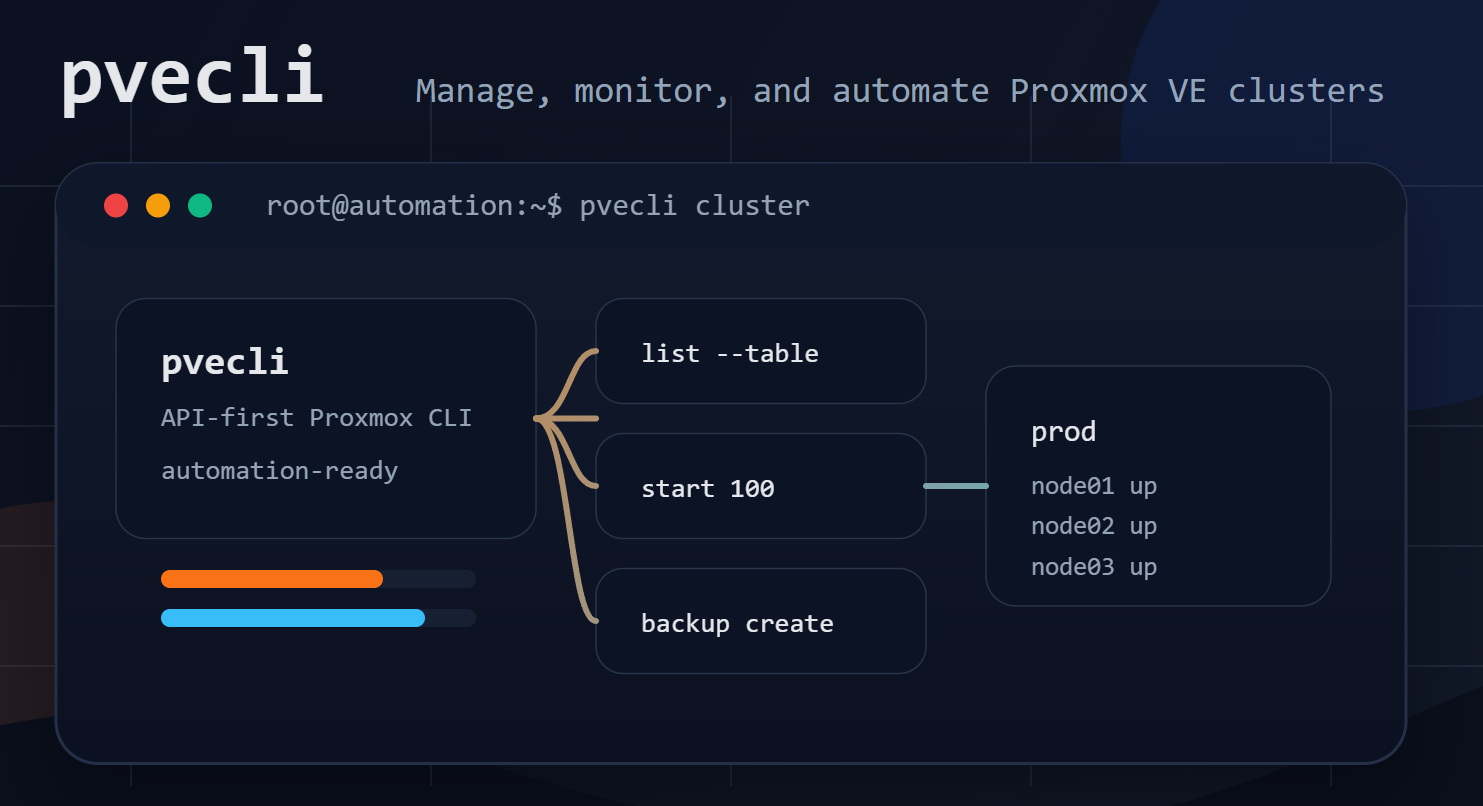The image size is (1483, 806).
Task: Click the orange progress bar
Action: [x=272, y=579]
